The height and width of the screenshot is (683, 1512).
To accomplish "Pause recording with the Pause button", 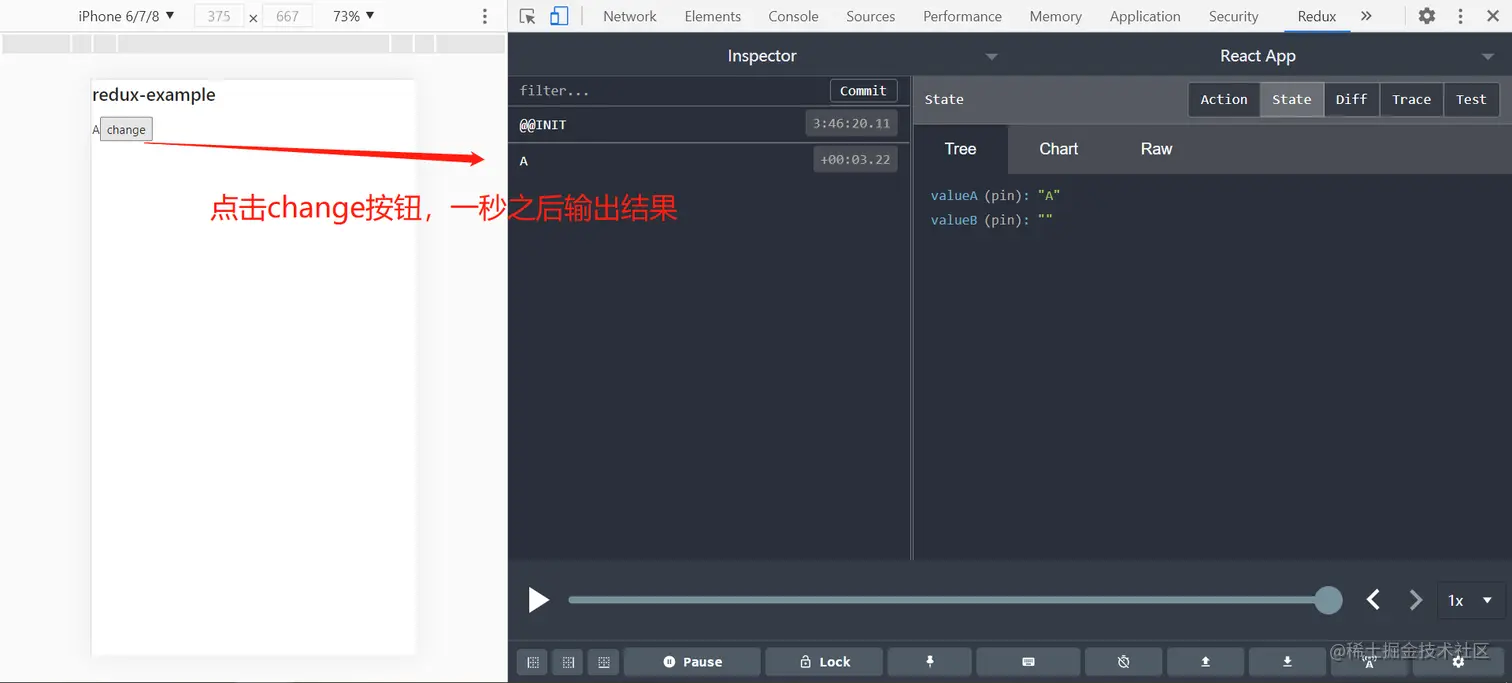I will click(692, 662).
